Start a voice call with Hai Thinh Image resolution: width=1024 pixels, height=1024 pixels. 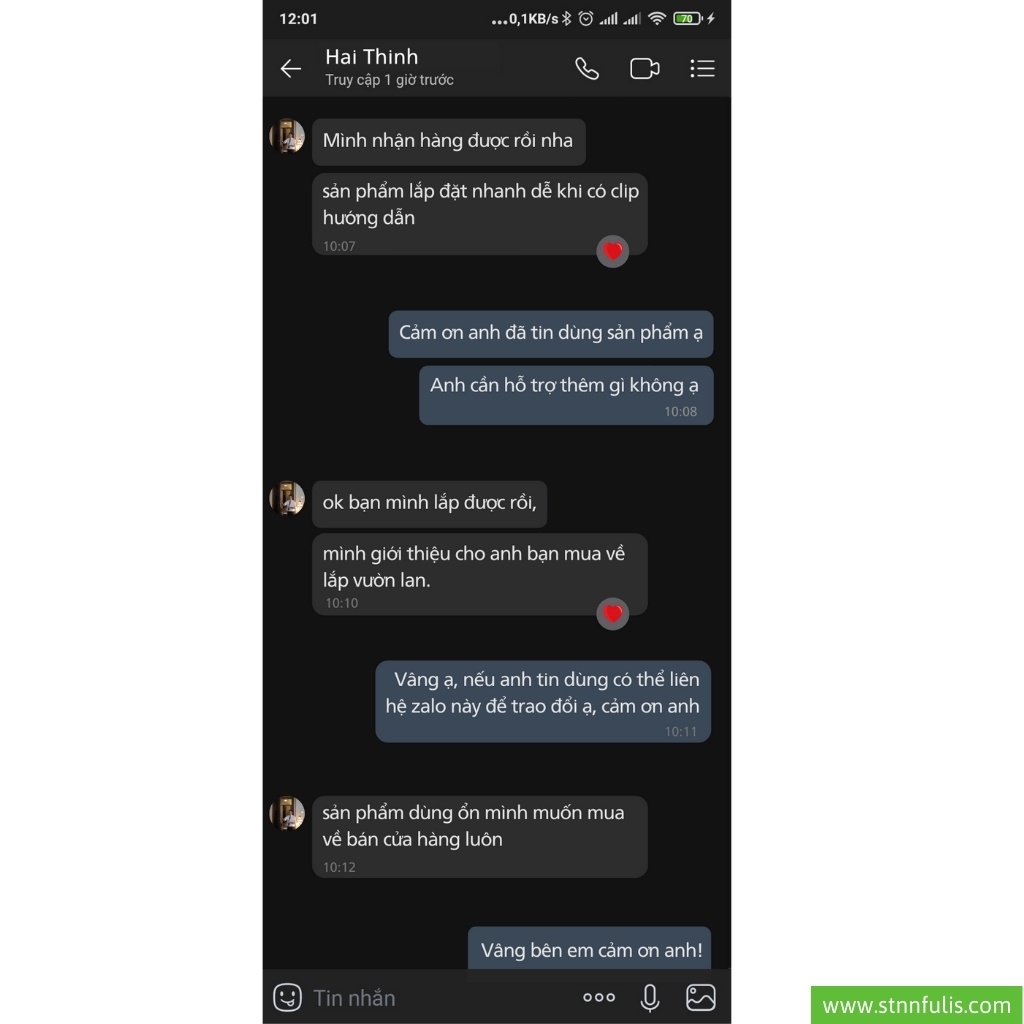(x=586, y=69)
